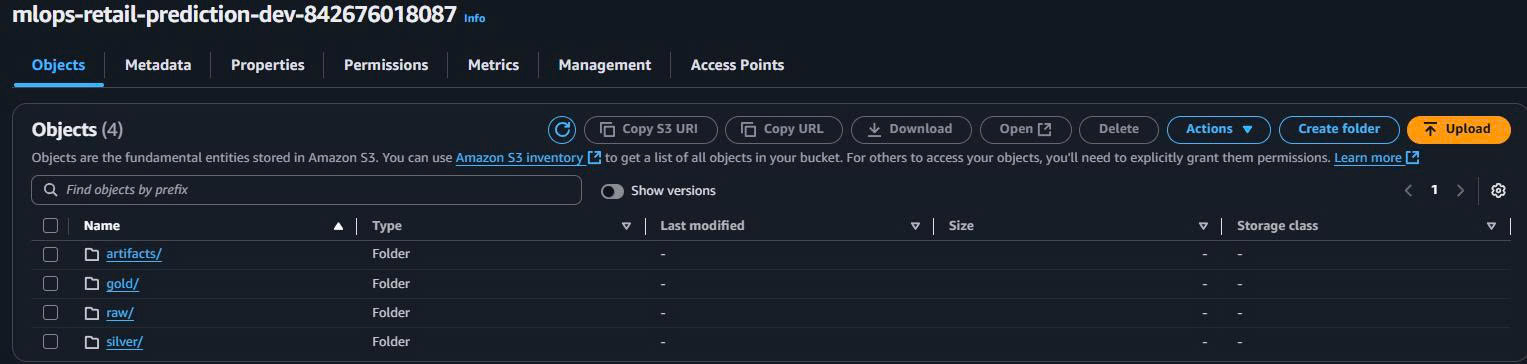Click the refresh objects icon button
1527x364 pixels.
coord(562,129)
